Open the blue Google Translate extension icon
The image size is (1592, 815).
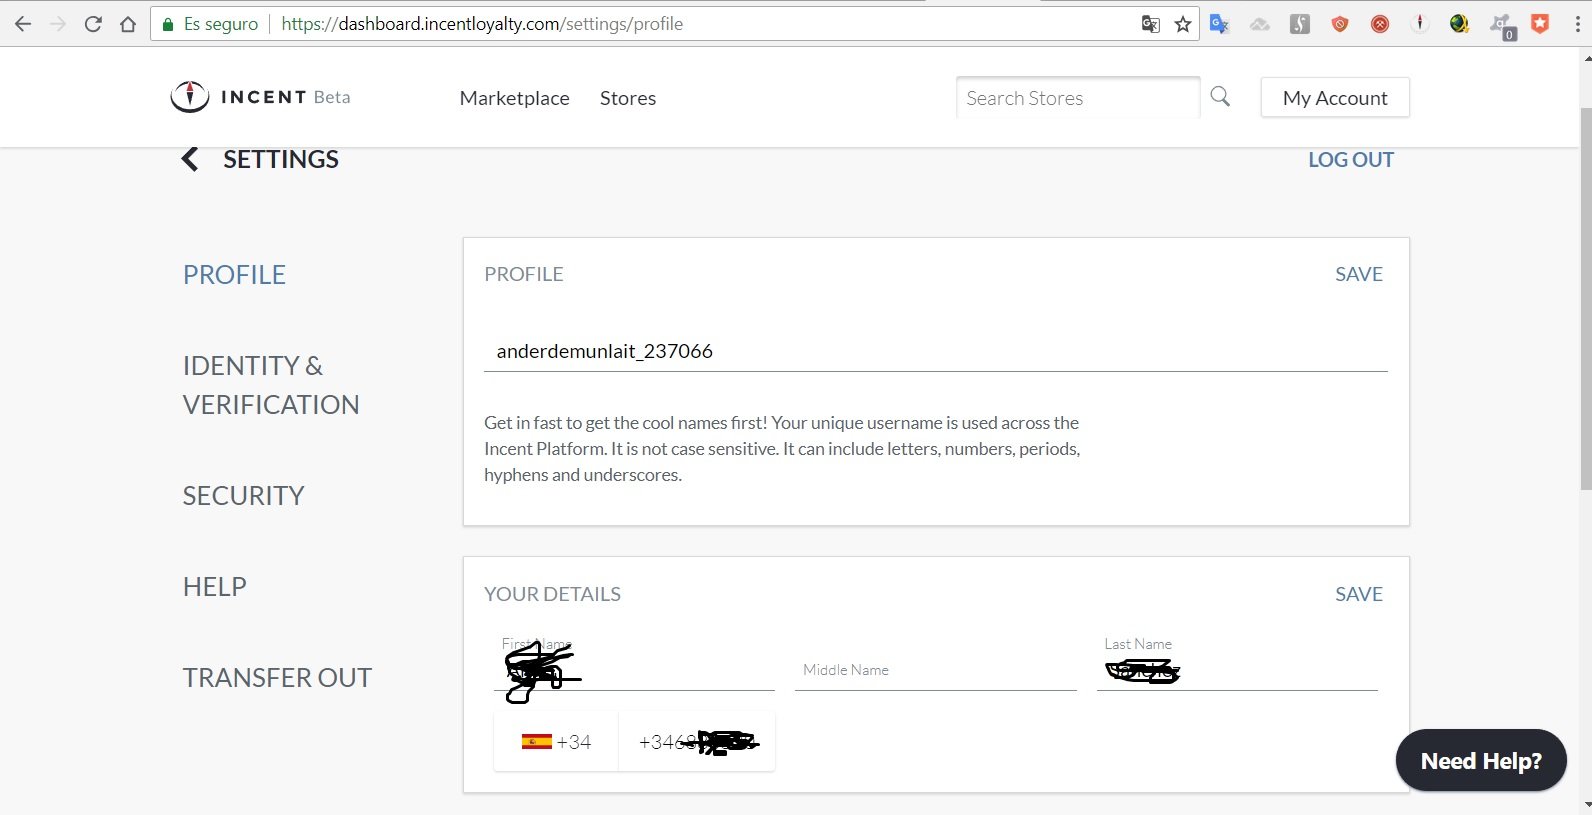tap(1219, 24)
